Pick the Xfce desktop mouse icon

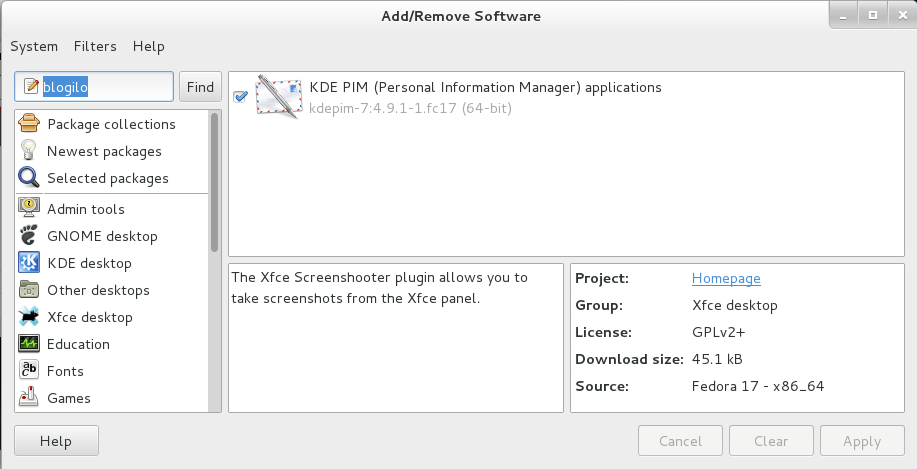point(29,316)
